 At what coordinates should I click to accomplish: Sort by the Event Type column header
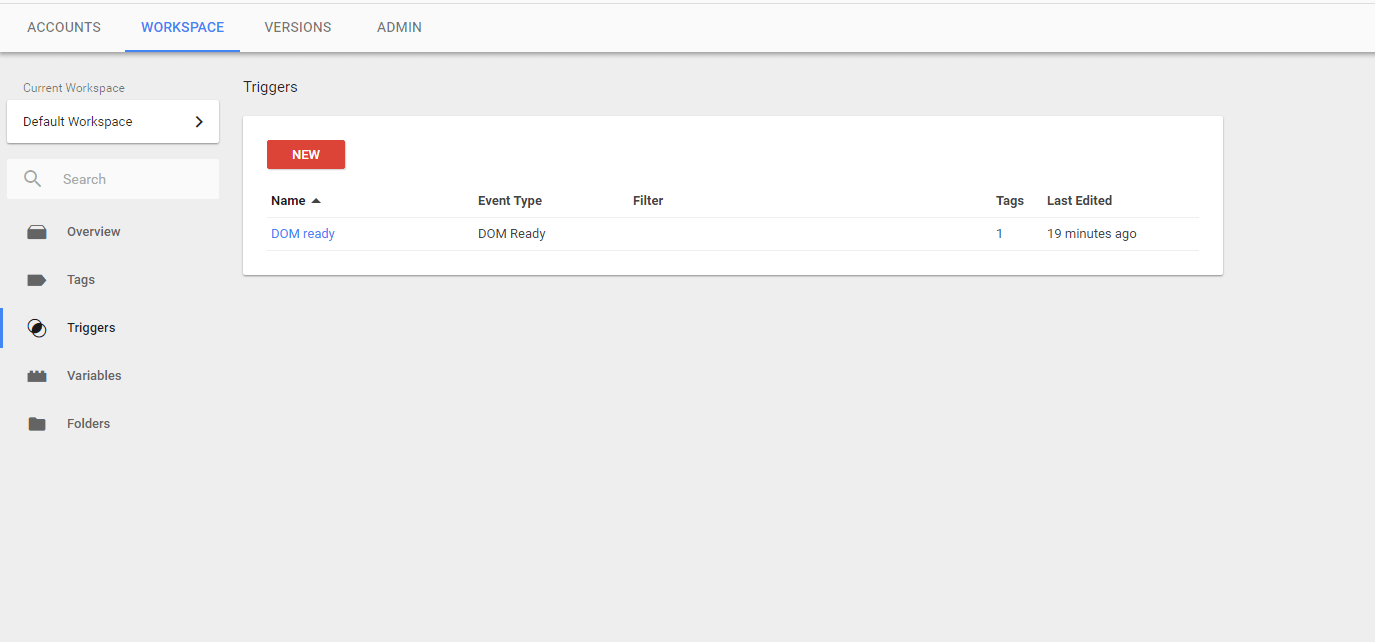point(510,201)
